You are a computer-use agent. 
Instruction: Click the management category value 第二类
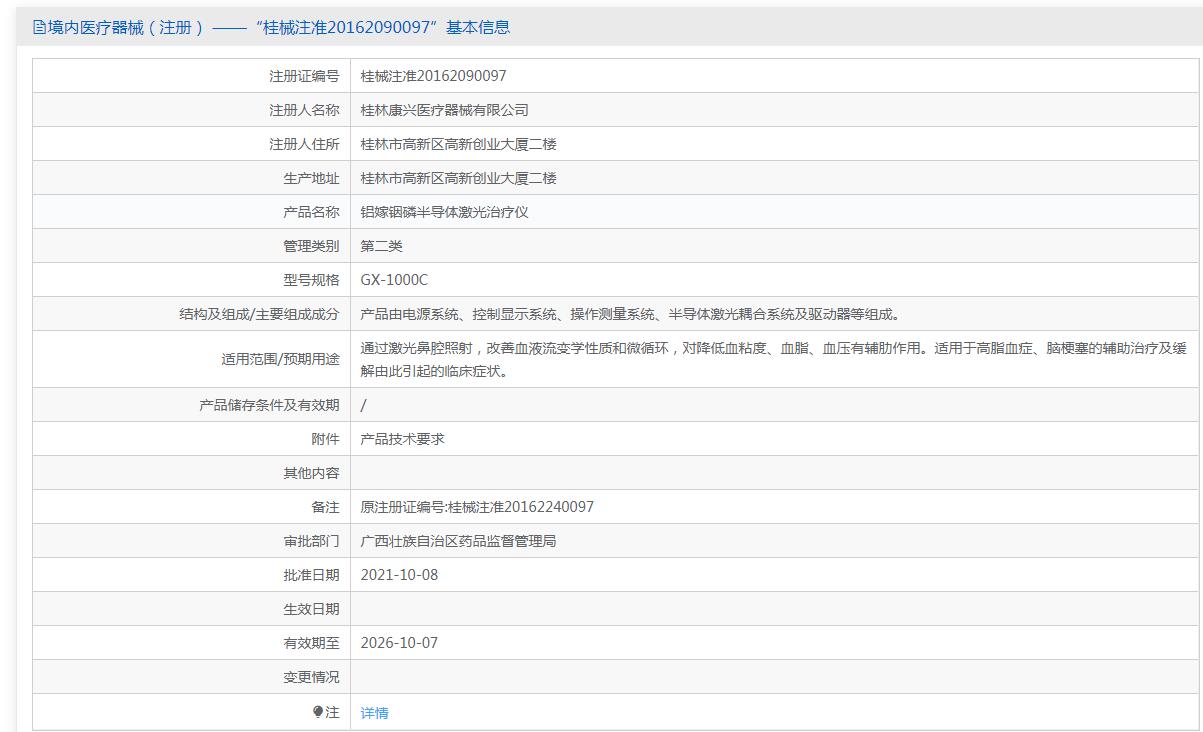(382, 246)
